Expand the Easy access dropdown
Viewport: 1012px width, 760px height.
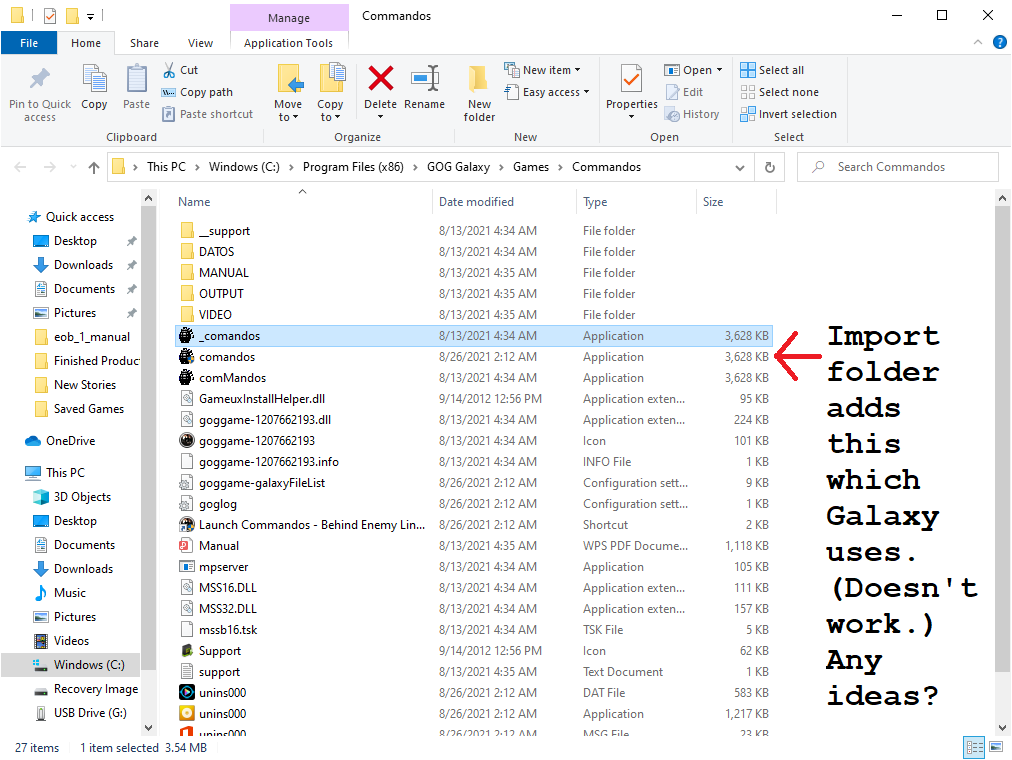pos(587,92)
